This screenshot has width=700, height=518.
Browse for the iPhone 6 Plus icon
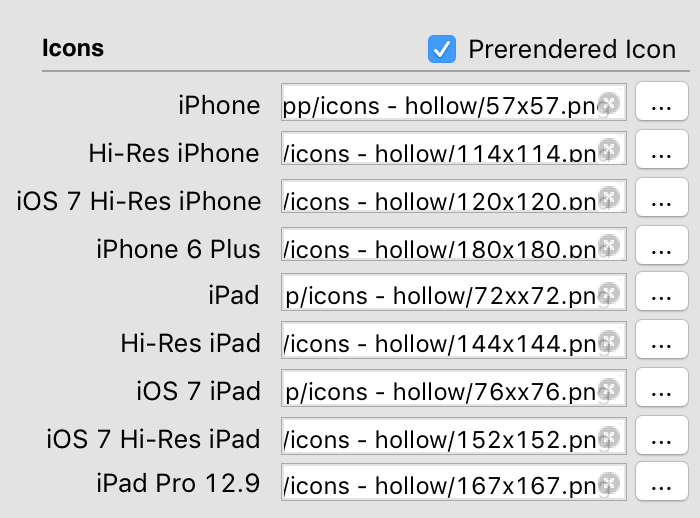[662, 248]
